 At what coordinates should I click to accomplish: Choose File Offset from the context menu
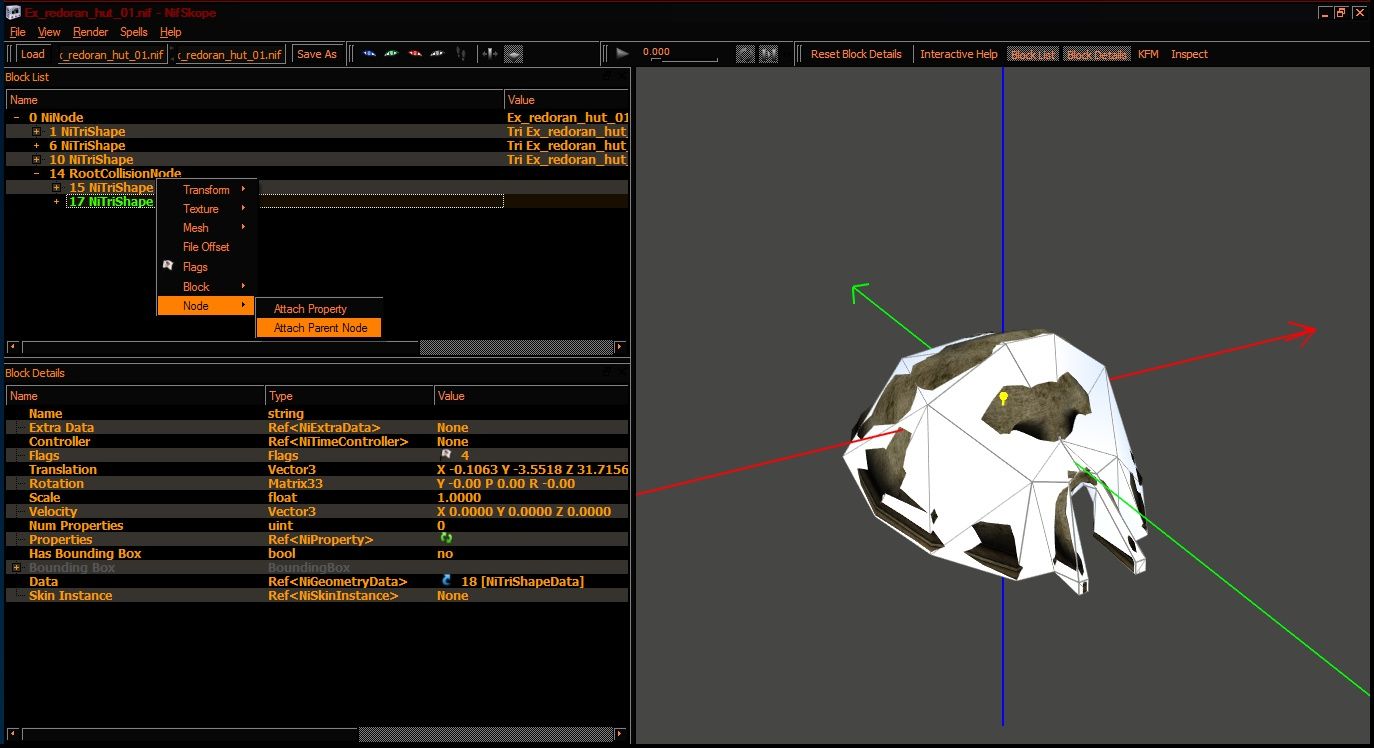207,247
